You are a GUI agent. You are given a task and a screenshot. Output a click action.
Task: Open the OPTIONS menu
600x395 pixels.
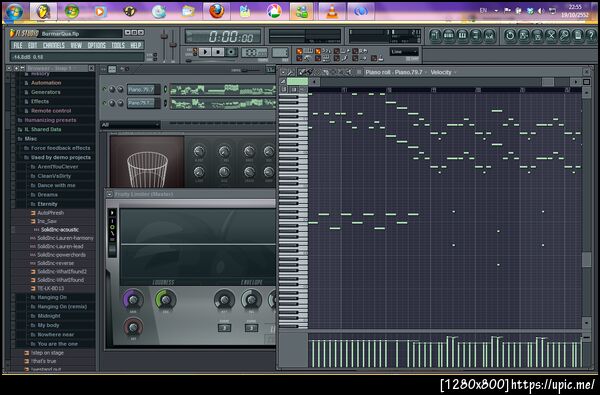[96, 45]
